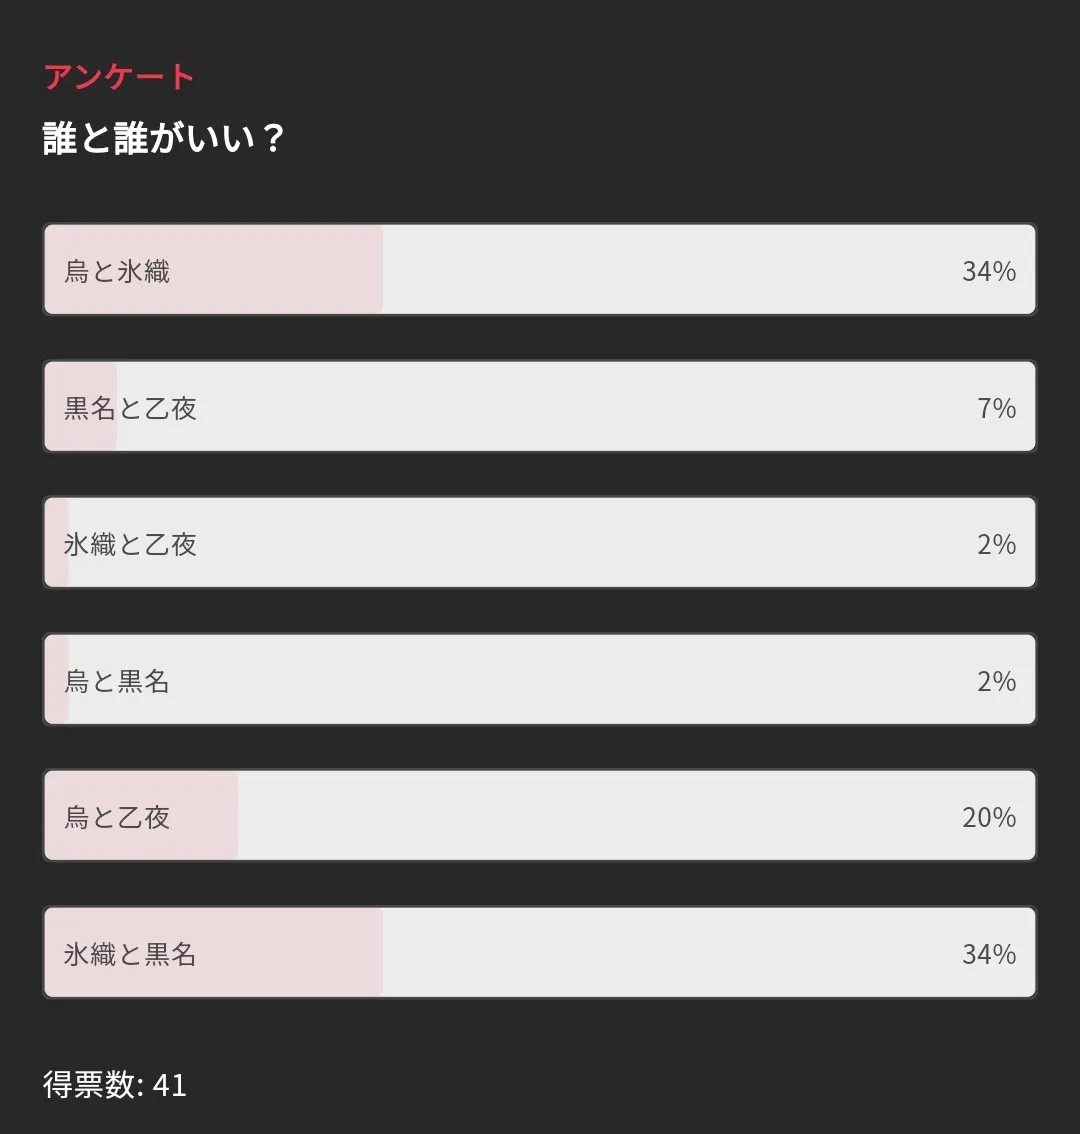
Task: Click the pink progress fill of 氷織と乙夜
Action: coord(57,568)
